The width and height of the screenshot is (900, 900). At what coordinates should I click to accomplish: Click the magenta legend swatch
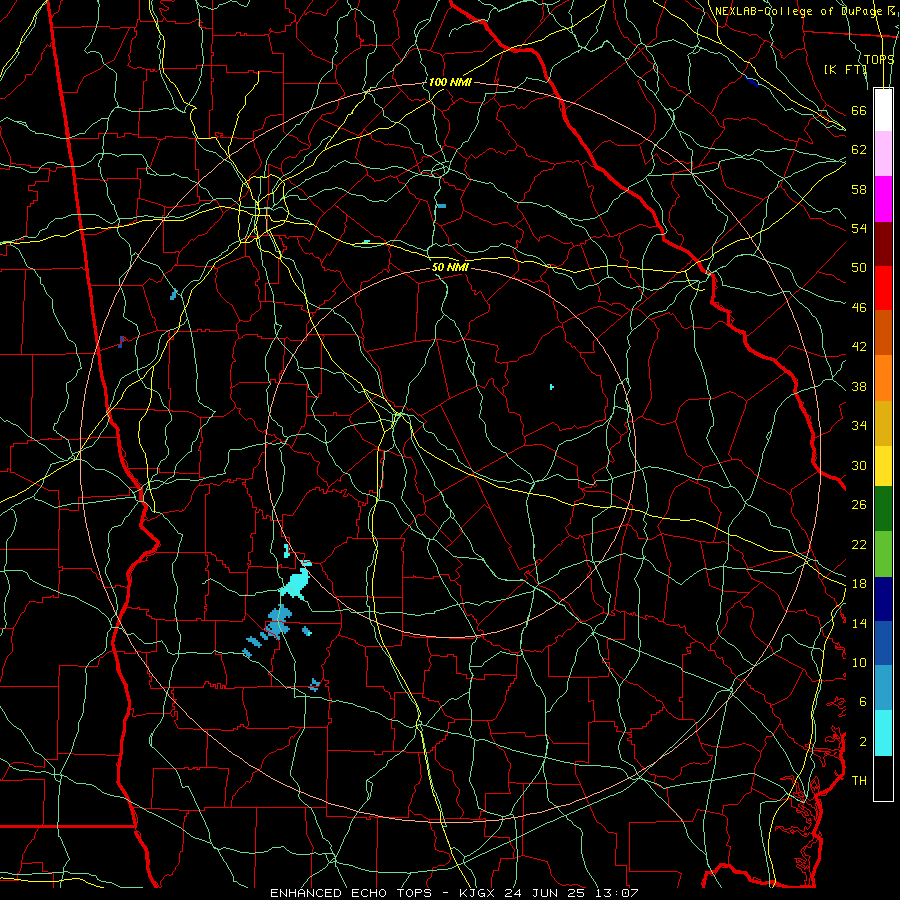(883, 199)
